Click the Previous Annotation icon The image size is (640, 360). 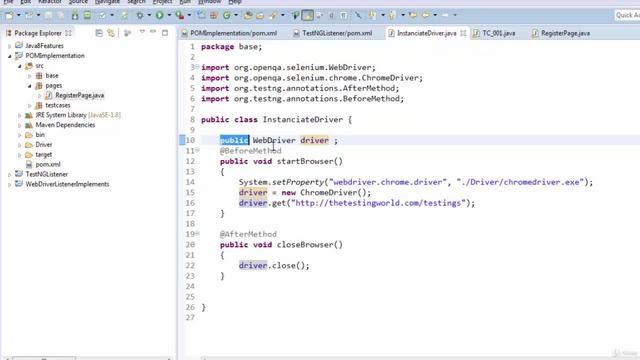[392, 16]
